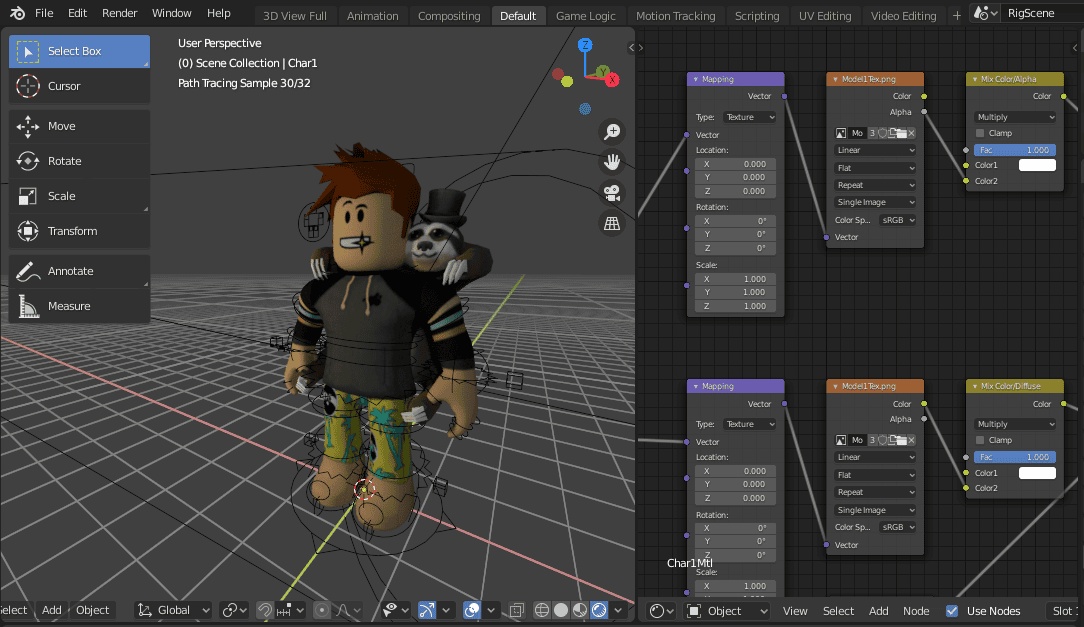Click the Fac slider in Mix Color/Alpha
The image size is (1084, 627).
[1013, 148]
